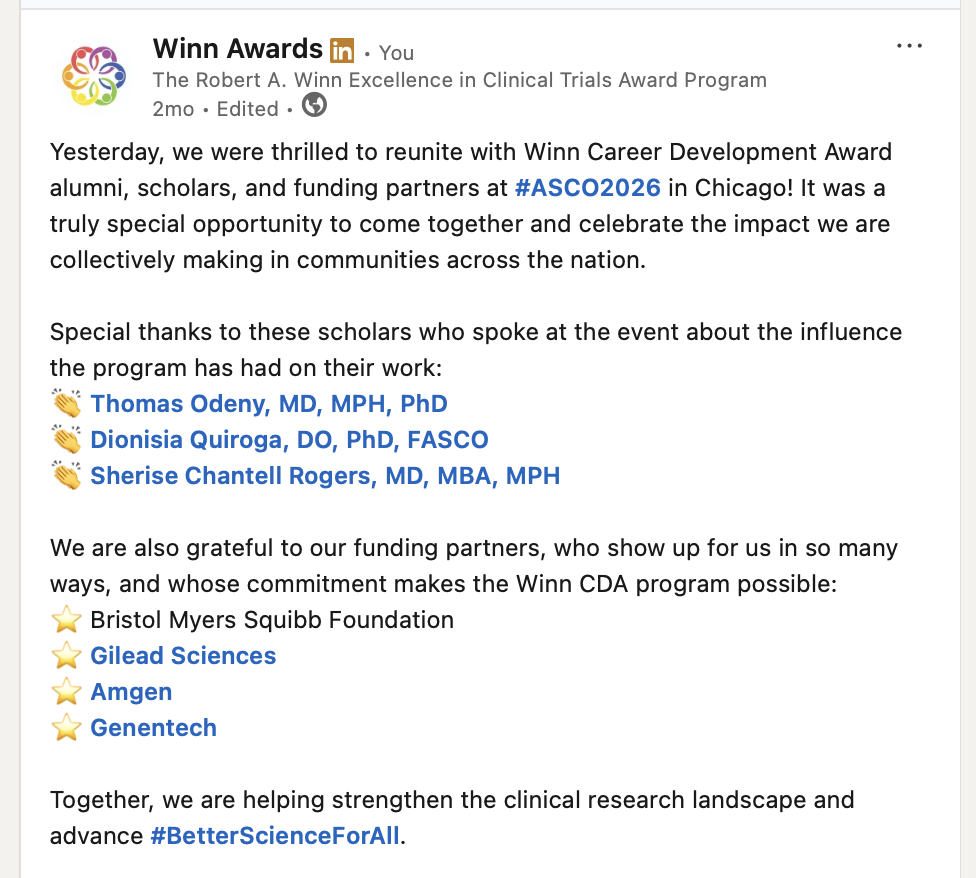Click the LinkedIn premium badge icon

(342, 50)
